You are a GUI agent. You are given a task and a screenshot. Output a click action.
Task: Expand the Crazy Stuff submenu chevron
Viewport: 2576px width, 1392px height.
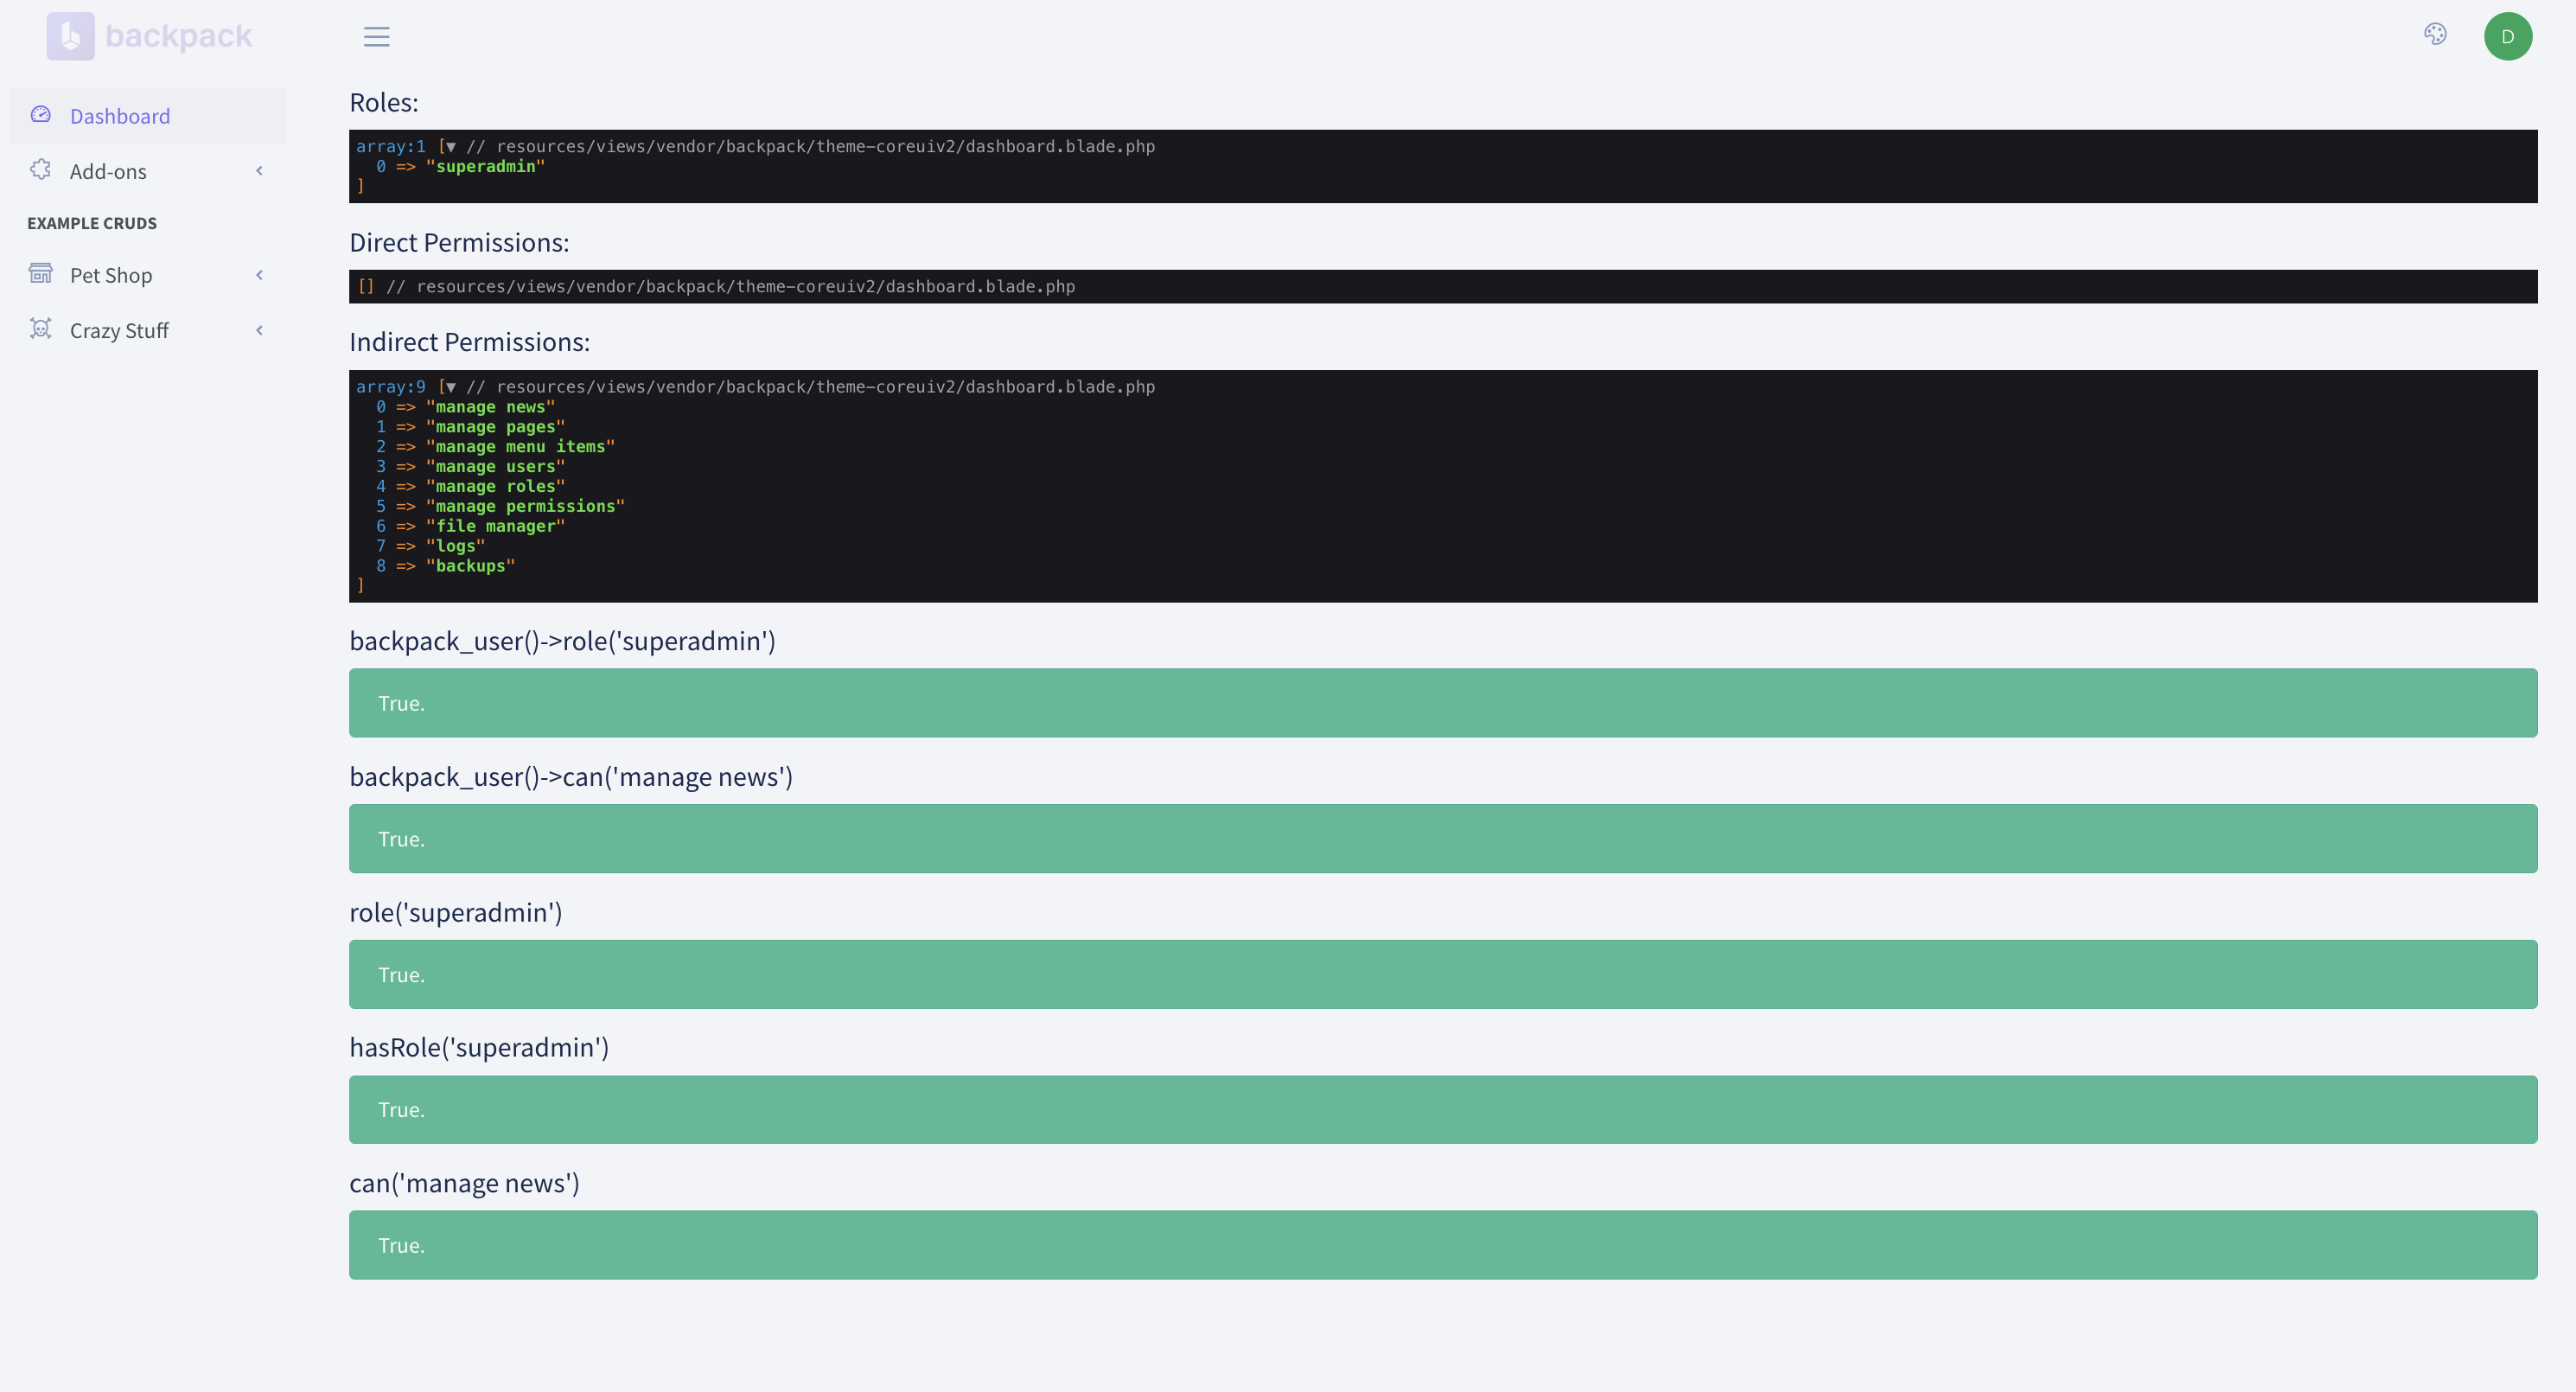pyautogui.click(x=259, y=329)
